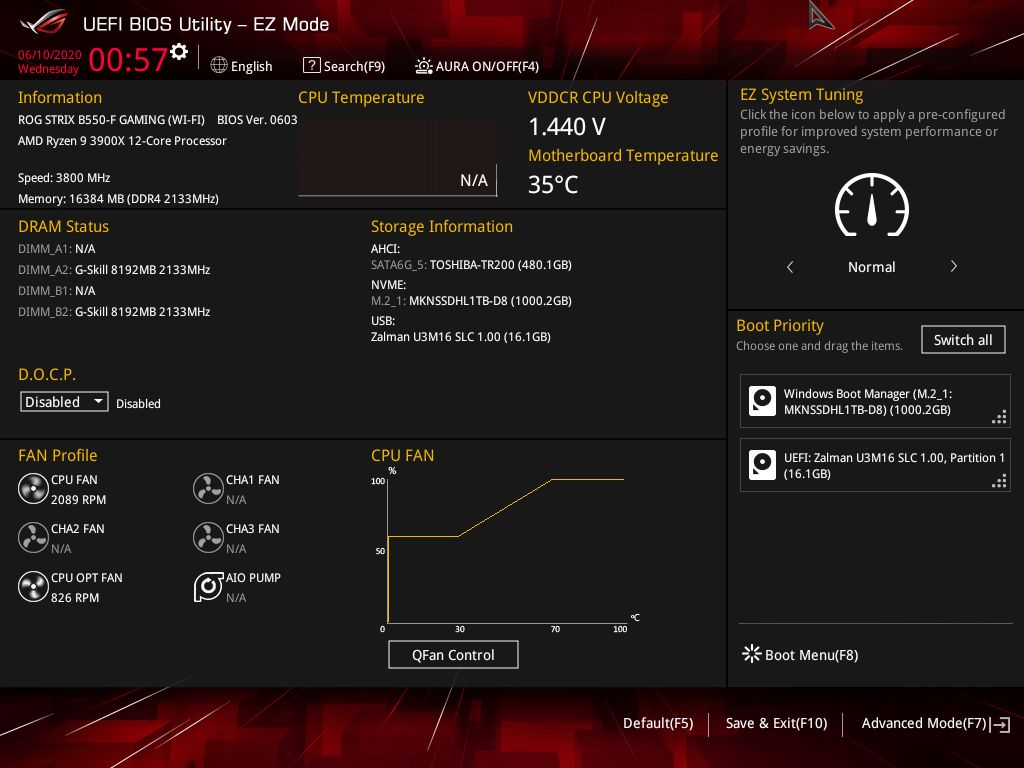Click the globe icon beside English
The image size is (1024, 768).
219,65
